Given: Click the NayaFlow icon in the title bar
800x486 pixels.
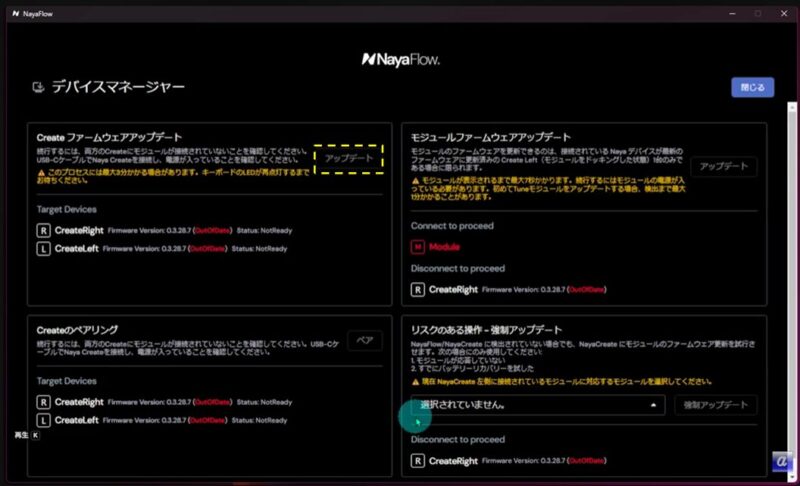Looking at the screenshot, I should point(15,13).
